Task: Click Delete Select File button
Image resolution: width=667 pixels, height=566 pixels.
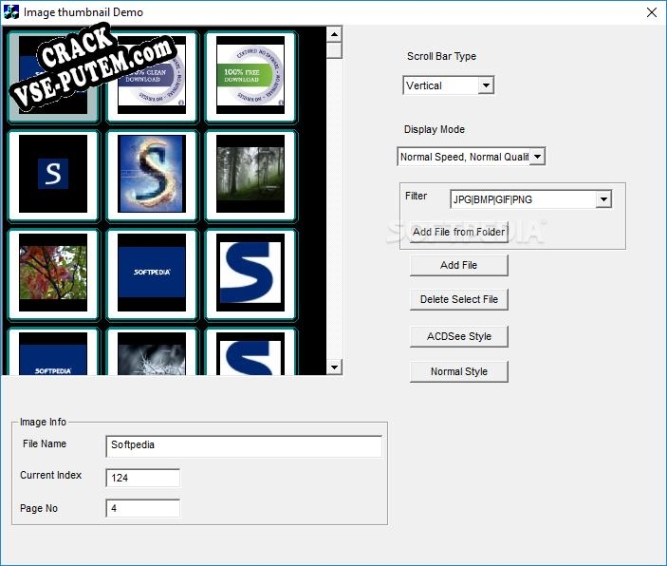Action: [459, 299]
